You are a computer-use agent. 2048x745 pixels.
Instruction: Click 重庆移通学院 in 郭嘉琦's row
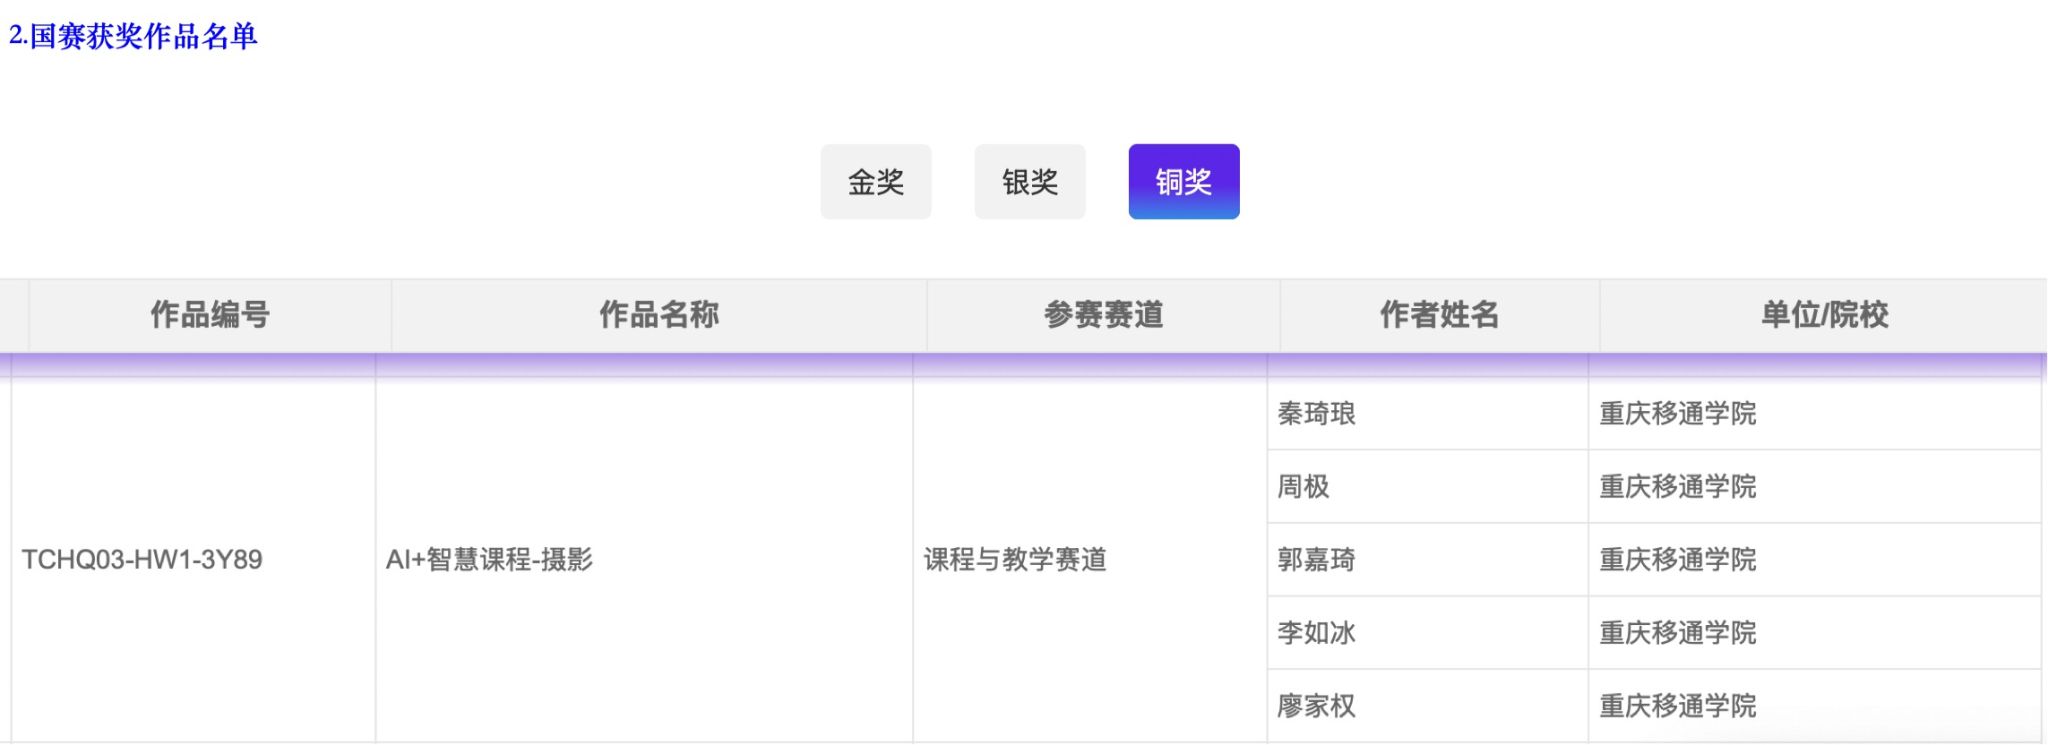(x=1677, y=560)
